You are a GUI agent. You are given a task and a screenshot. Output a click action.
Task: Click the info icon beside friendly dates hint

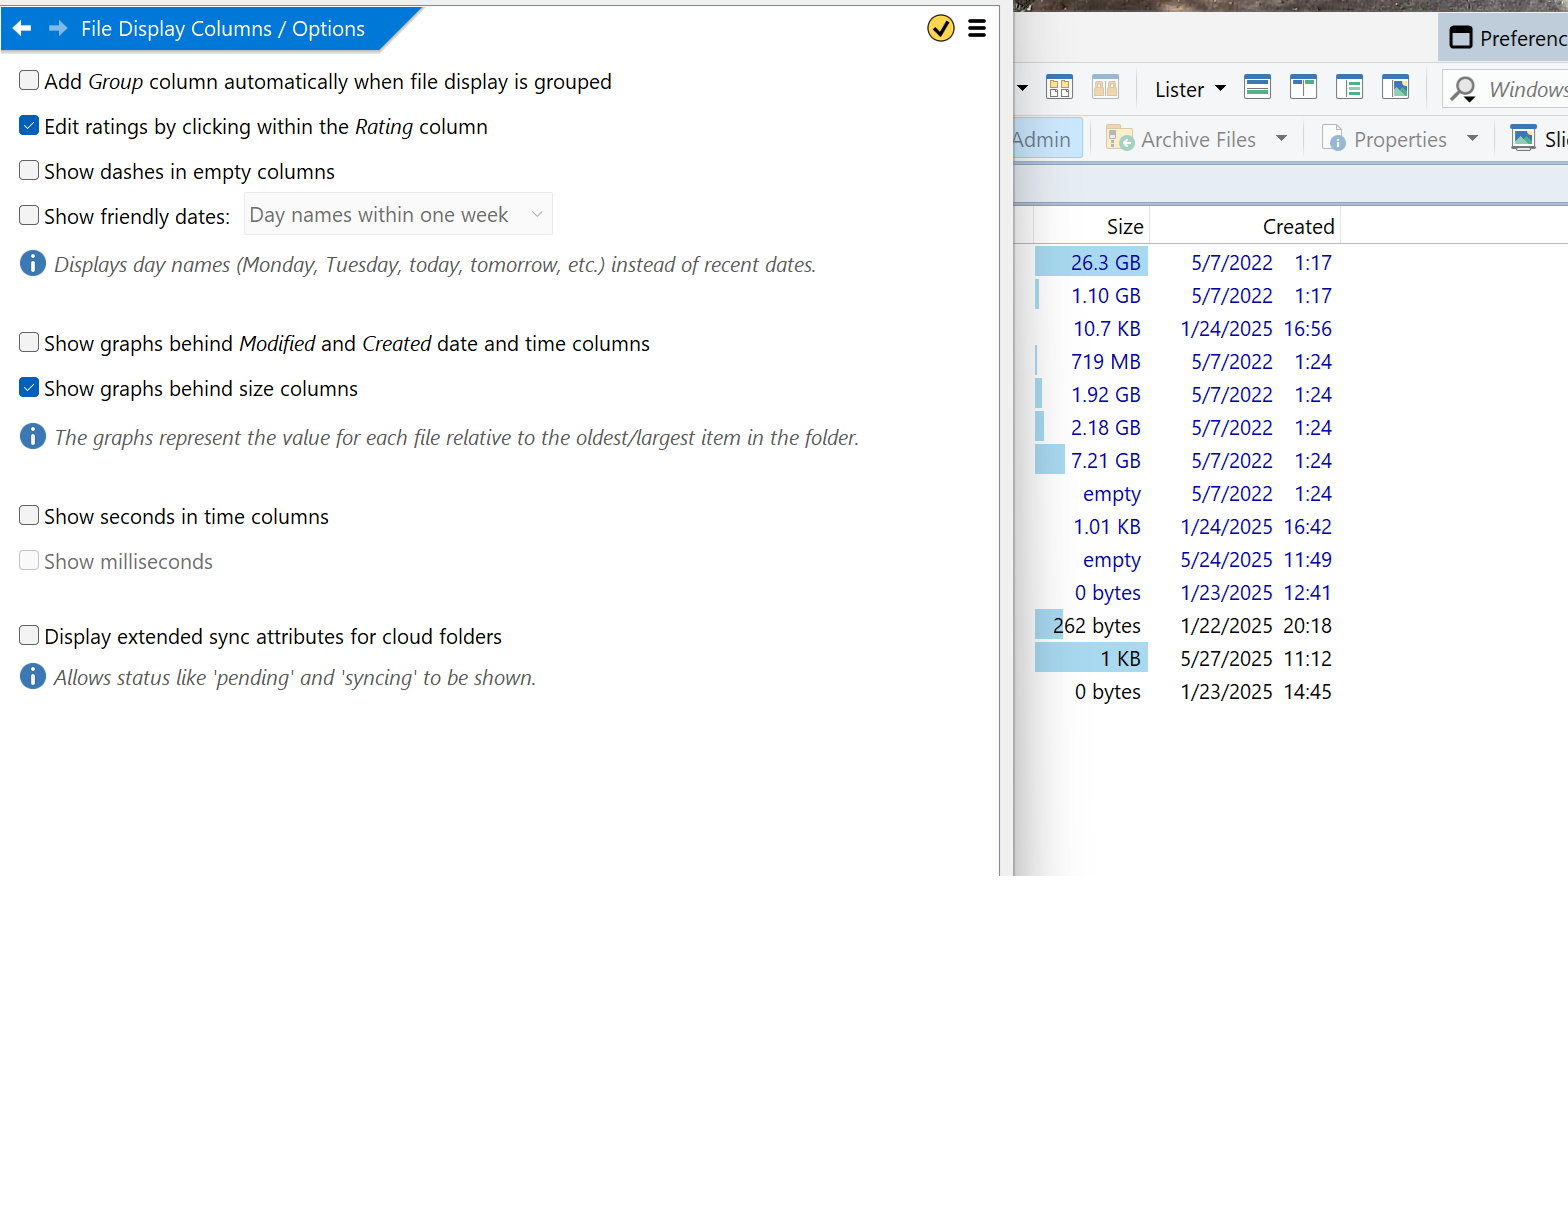tap(33, 263)
